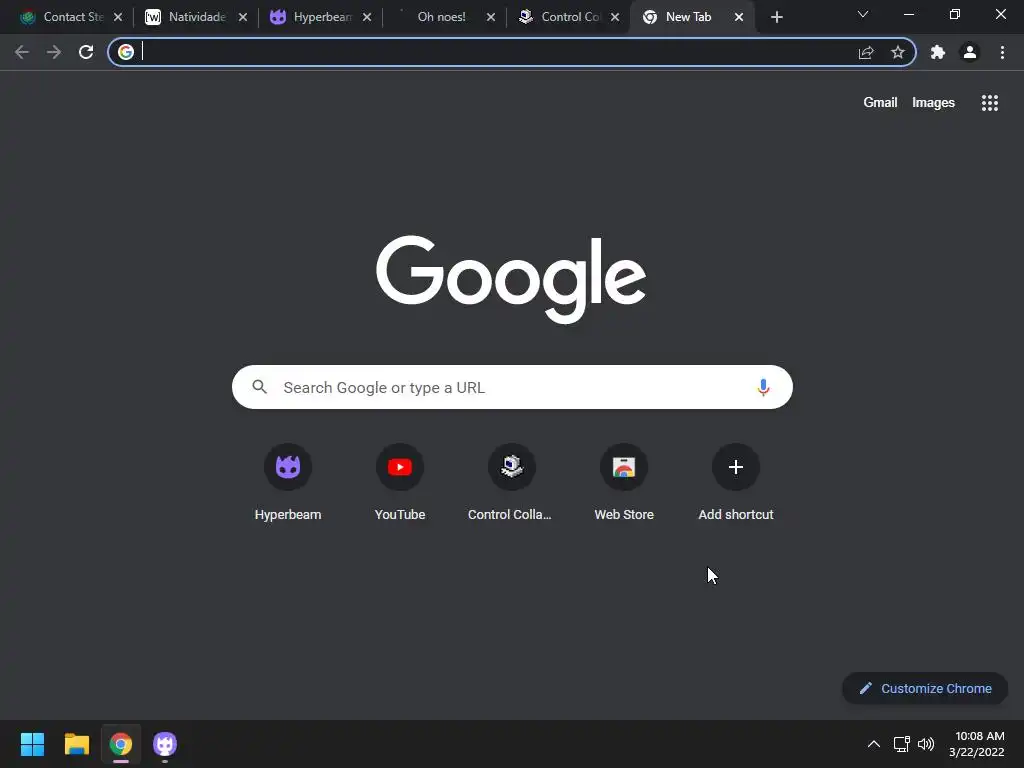This screenshot has width=1024, height=768.
Task: Open the YouTube shortcut tile
Action: (x=400, y=483)
